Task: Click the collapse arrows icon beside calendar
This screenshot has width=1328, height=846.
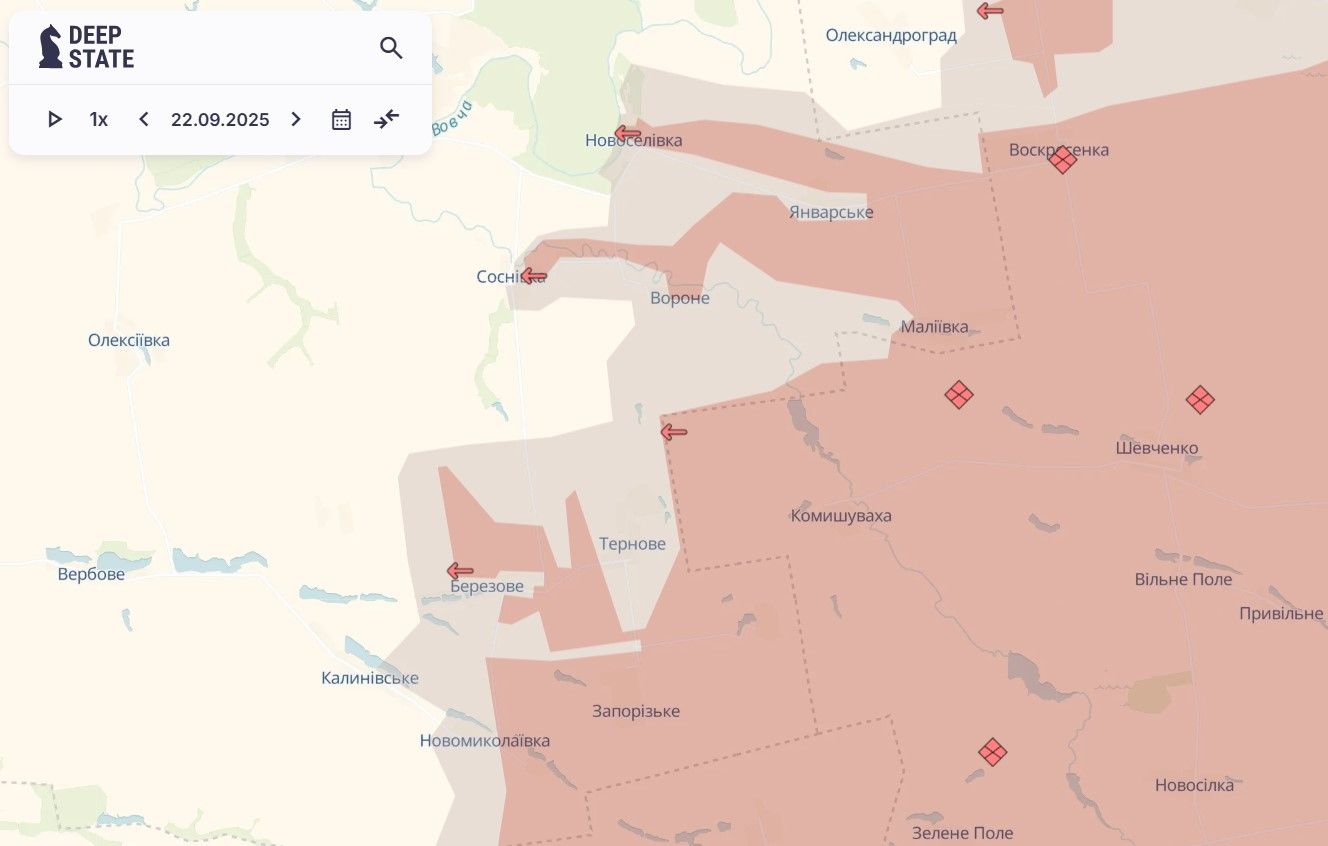Action: coord(387,120)
